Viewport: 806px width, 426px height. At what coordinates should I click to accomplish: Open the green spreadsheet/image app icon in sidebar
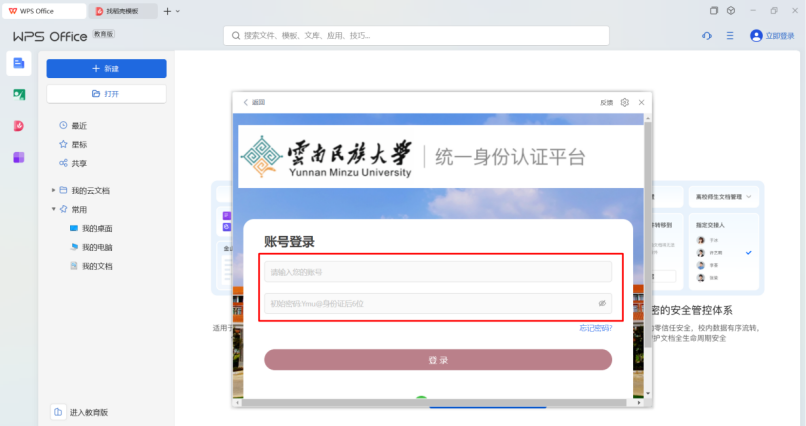19,95
